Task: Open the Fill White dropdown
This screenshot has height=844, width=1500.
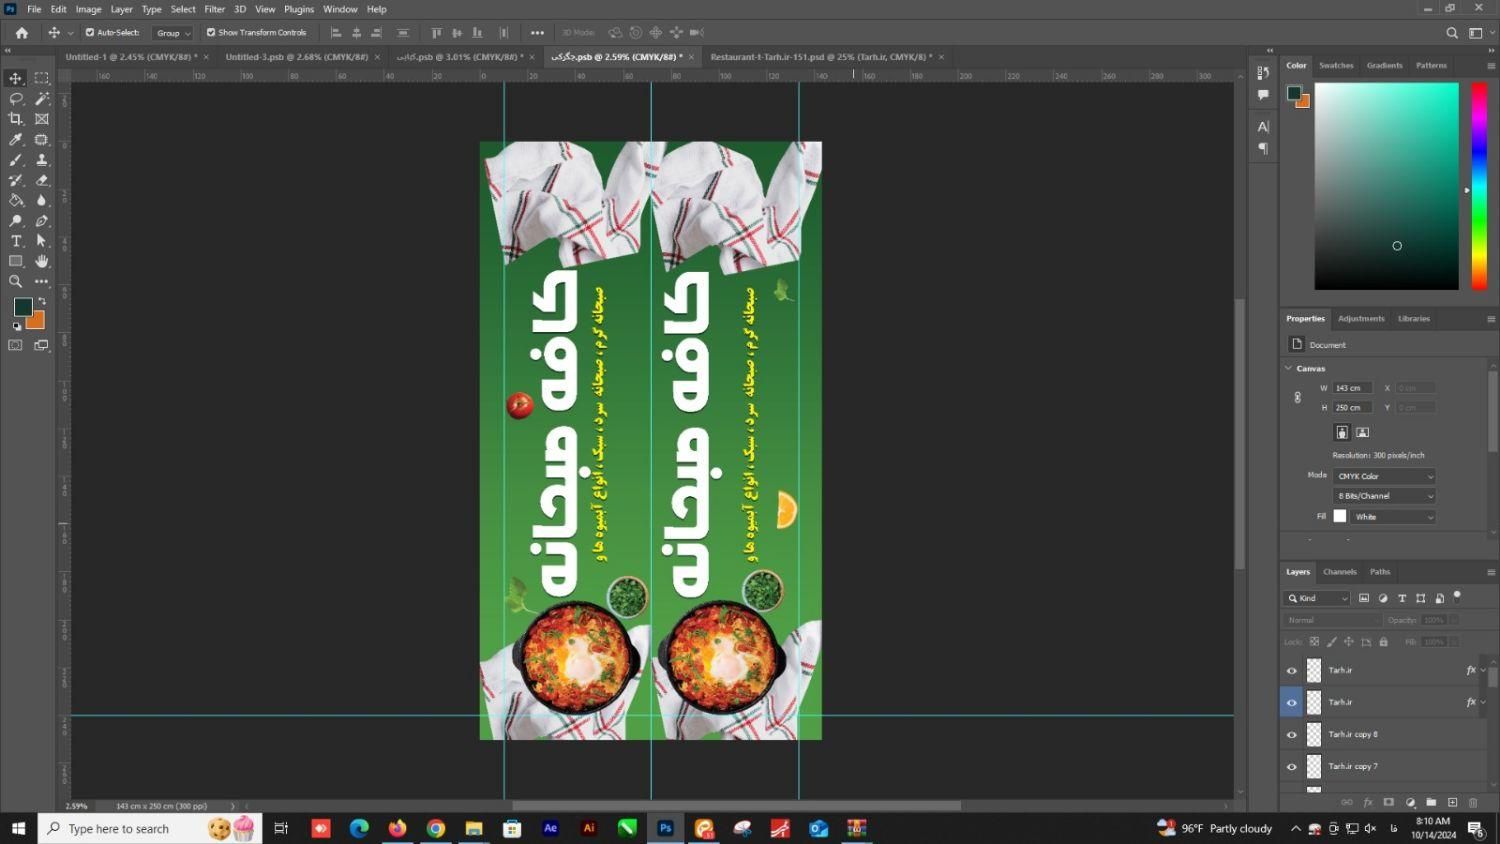Action: 1394,517
